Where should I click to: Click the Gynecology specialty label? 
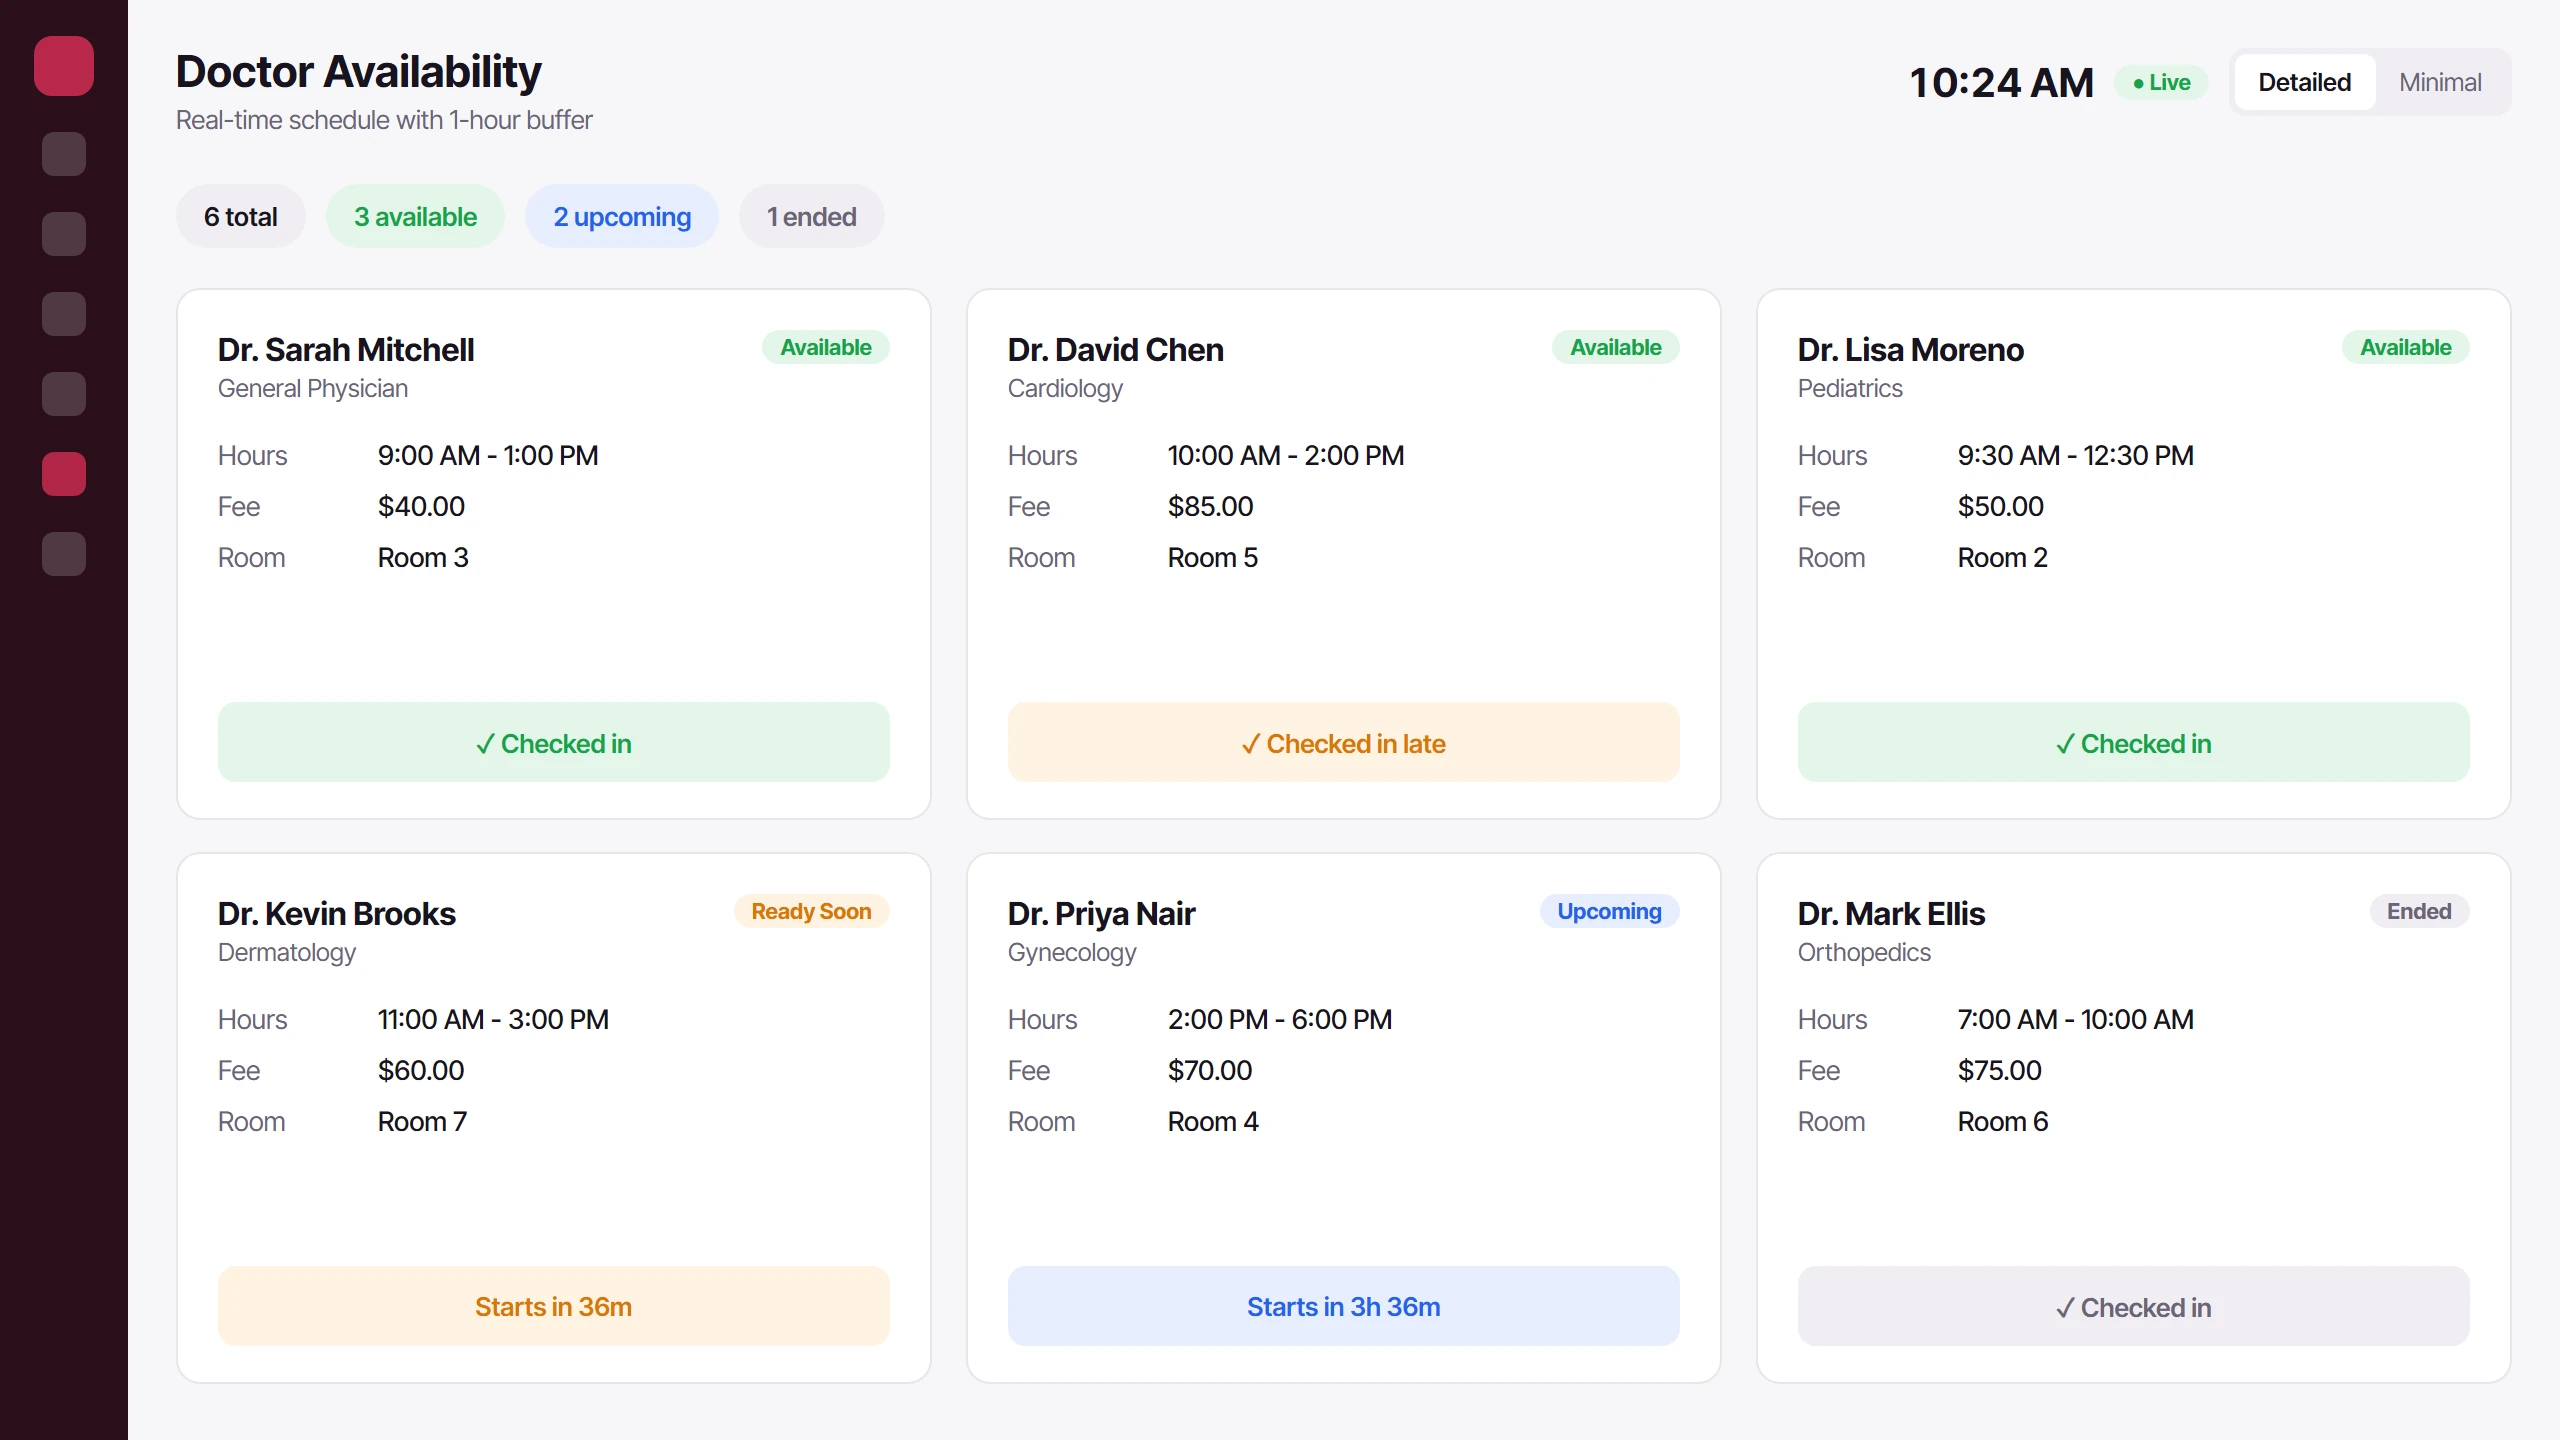tap(1072, 952)
